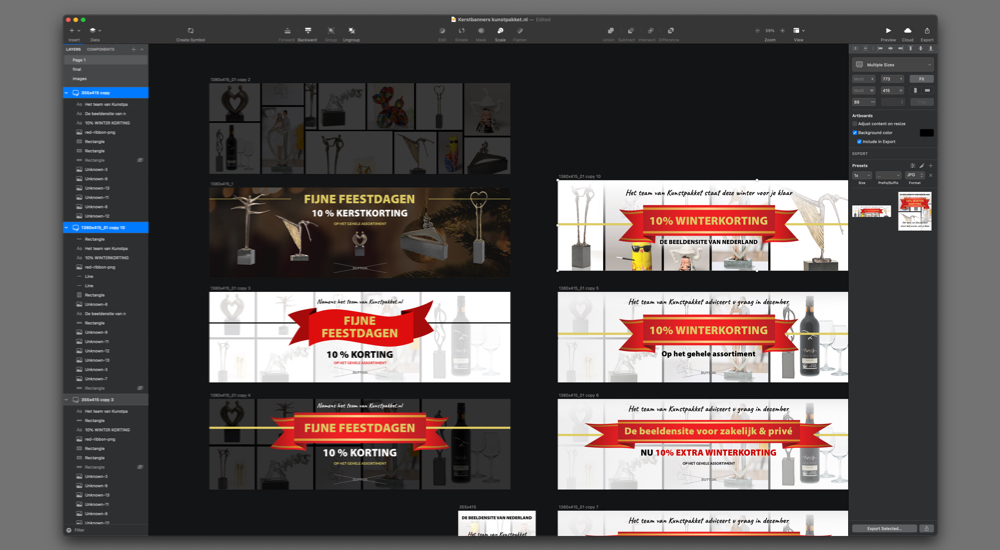Align selected layers to left edge

point(880,48)
